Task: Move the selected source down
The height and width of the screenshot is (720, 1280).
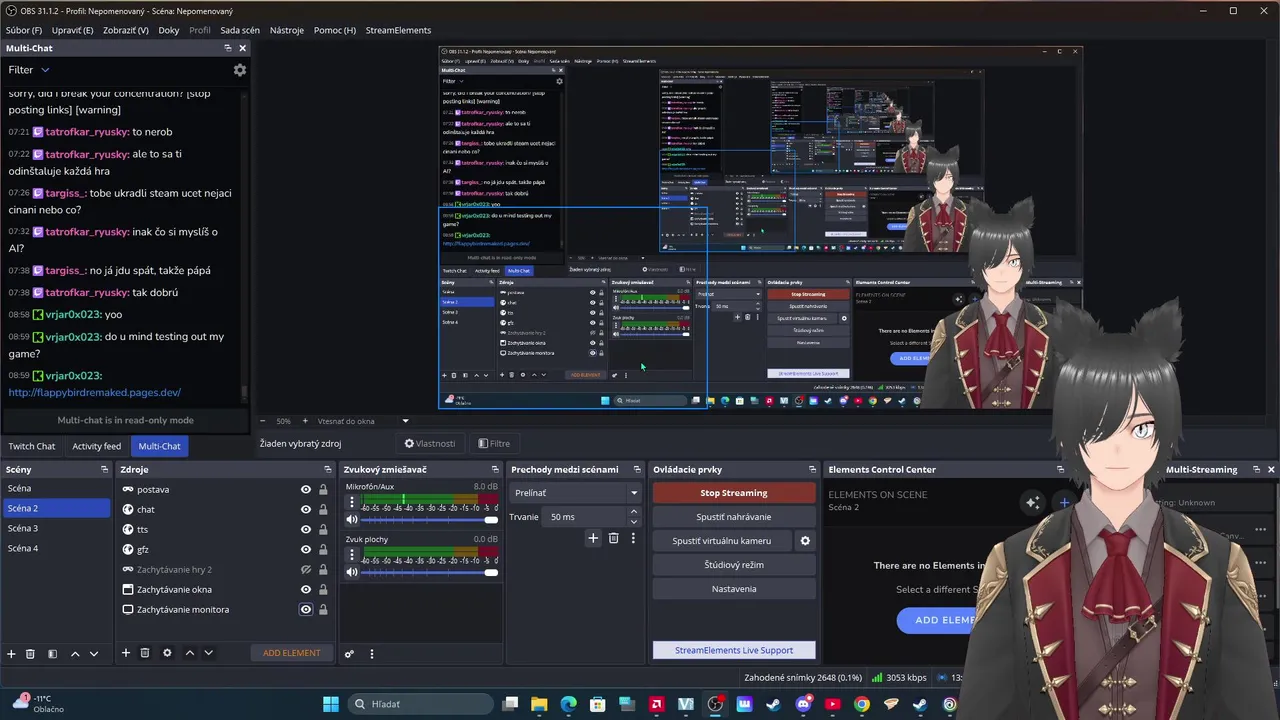Action: (208, 653)
